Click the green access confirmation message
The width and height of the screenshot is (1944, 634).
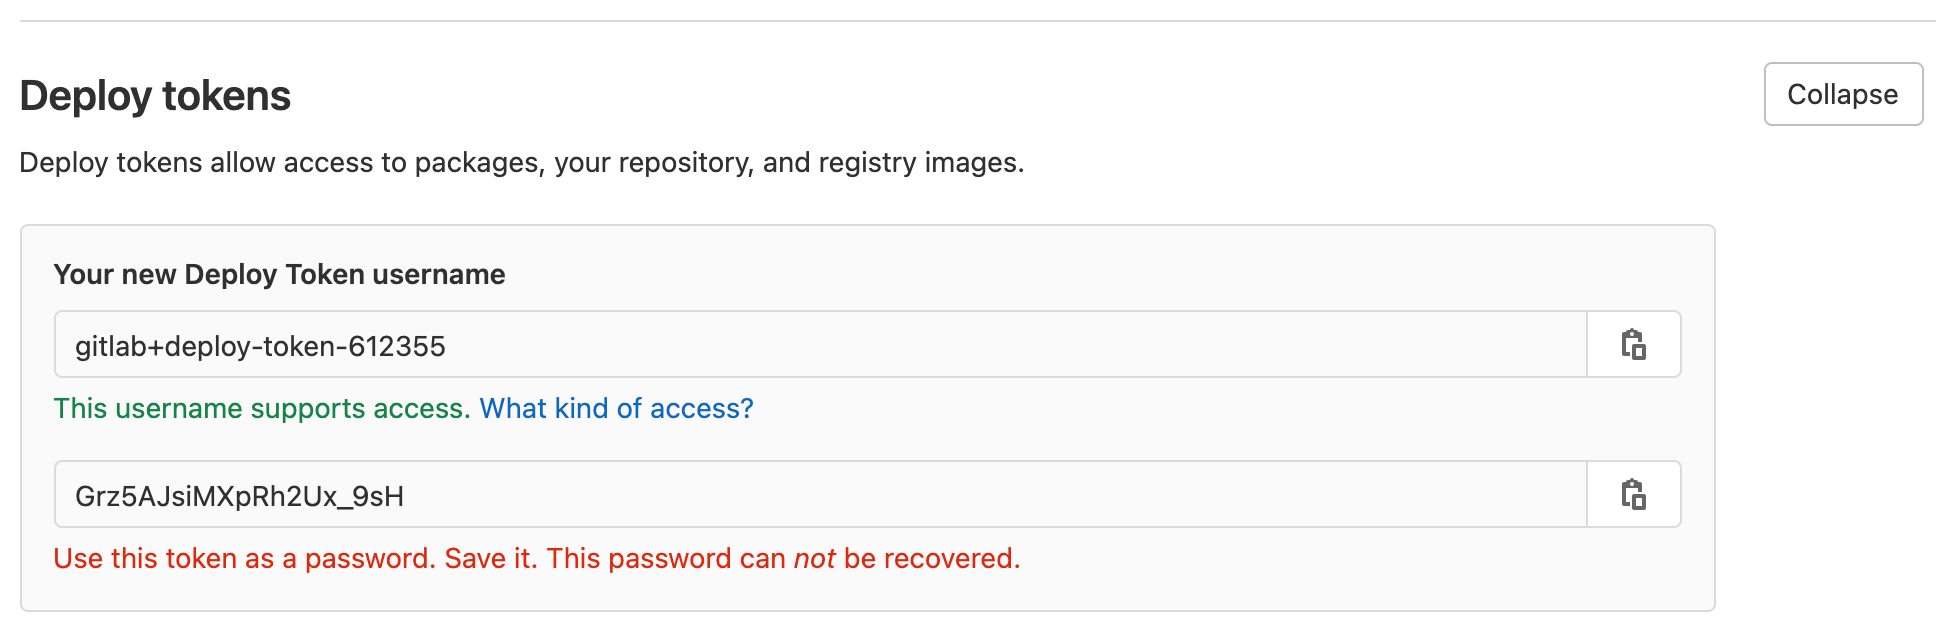260,408
